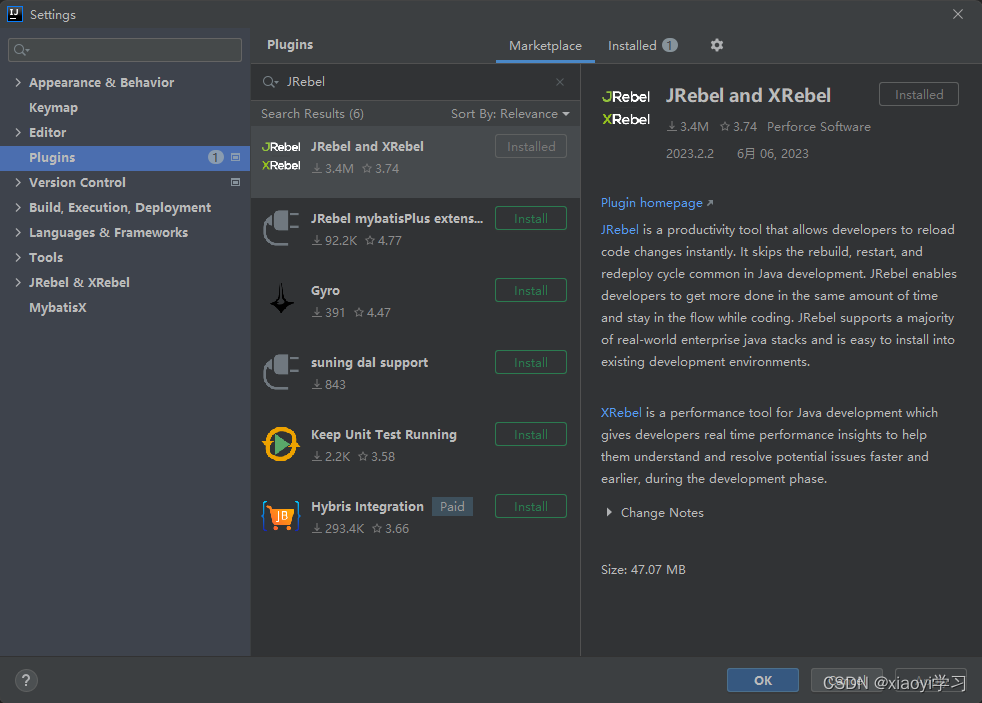Select Plugins in settings tree

(125, 158)
